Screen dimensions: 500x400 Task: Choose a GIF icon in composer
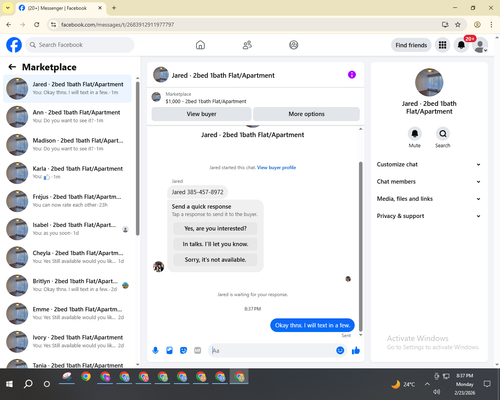pos(198,350)
